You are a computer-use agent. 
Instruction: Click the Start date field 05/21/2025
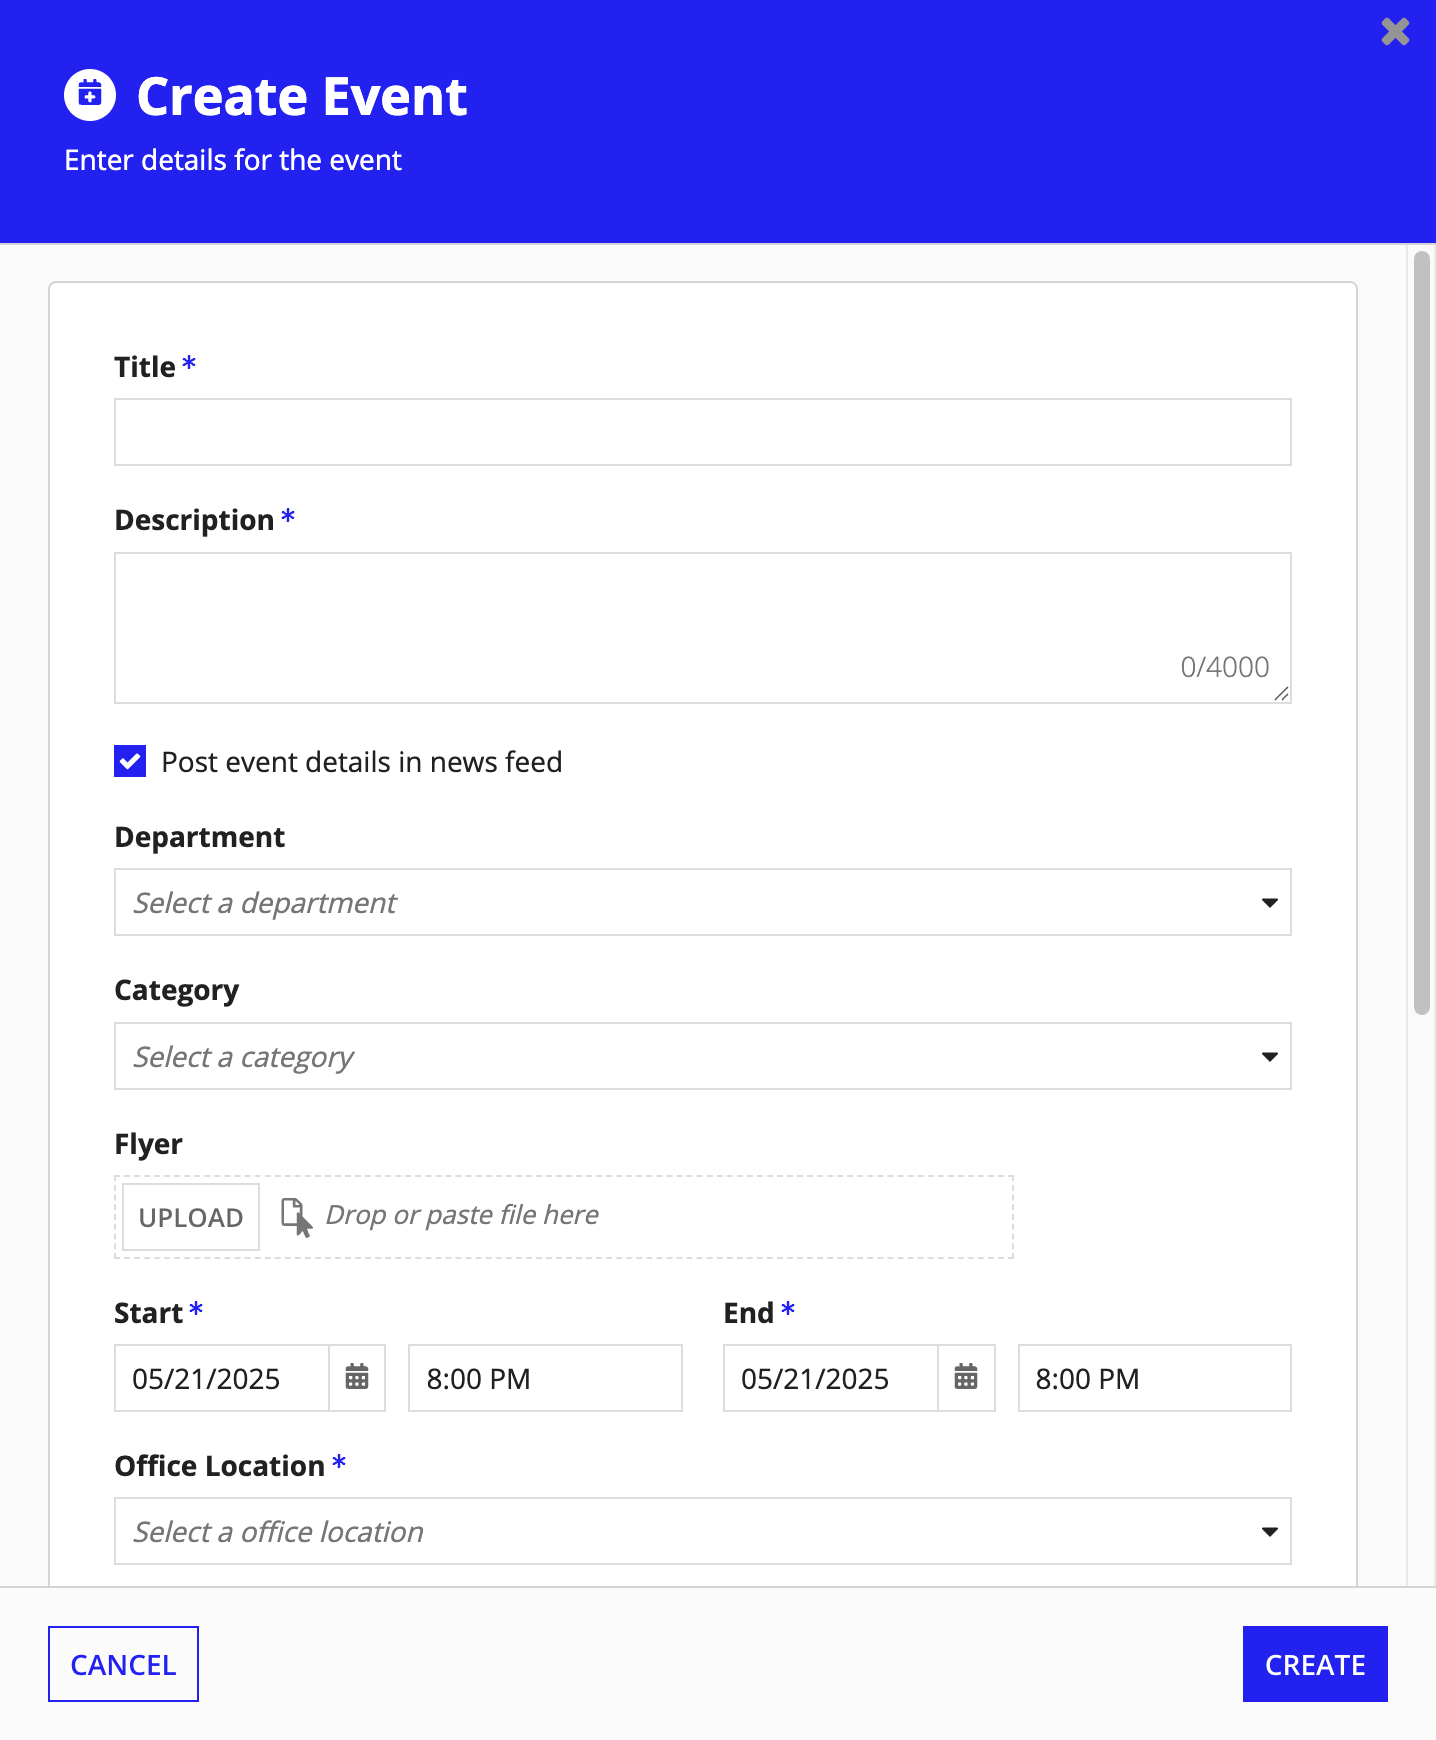222,1378
